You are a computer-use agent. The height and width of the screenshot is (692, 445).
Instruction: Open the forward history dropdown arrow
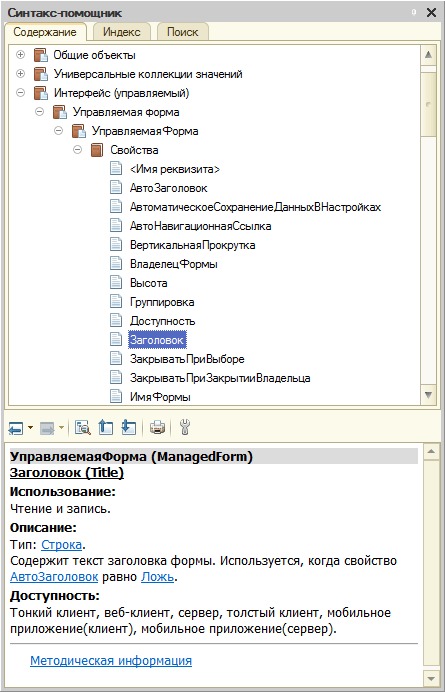(x=61, y=427)
